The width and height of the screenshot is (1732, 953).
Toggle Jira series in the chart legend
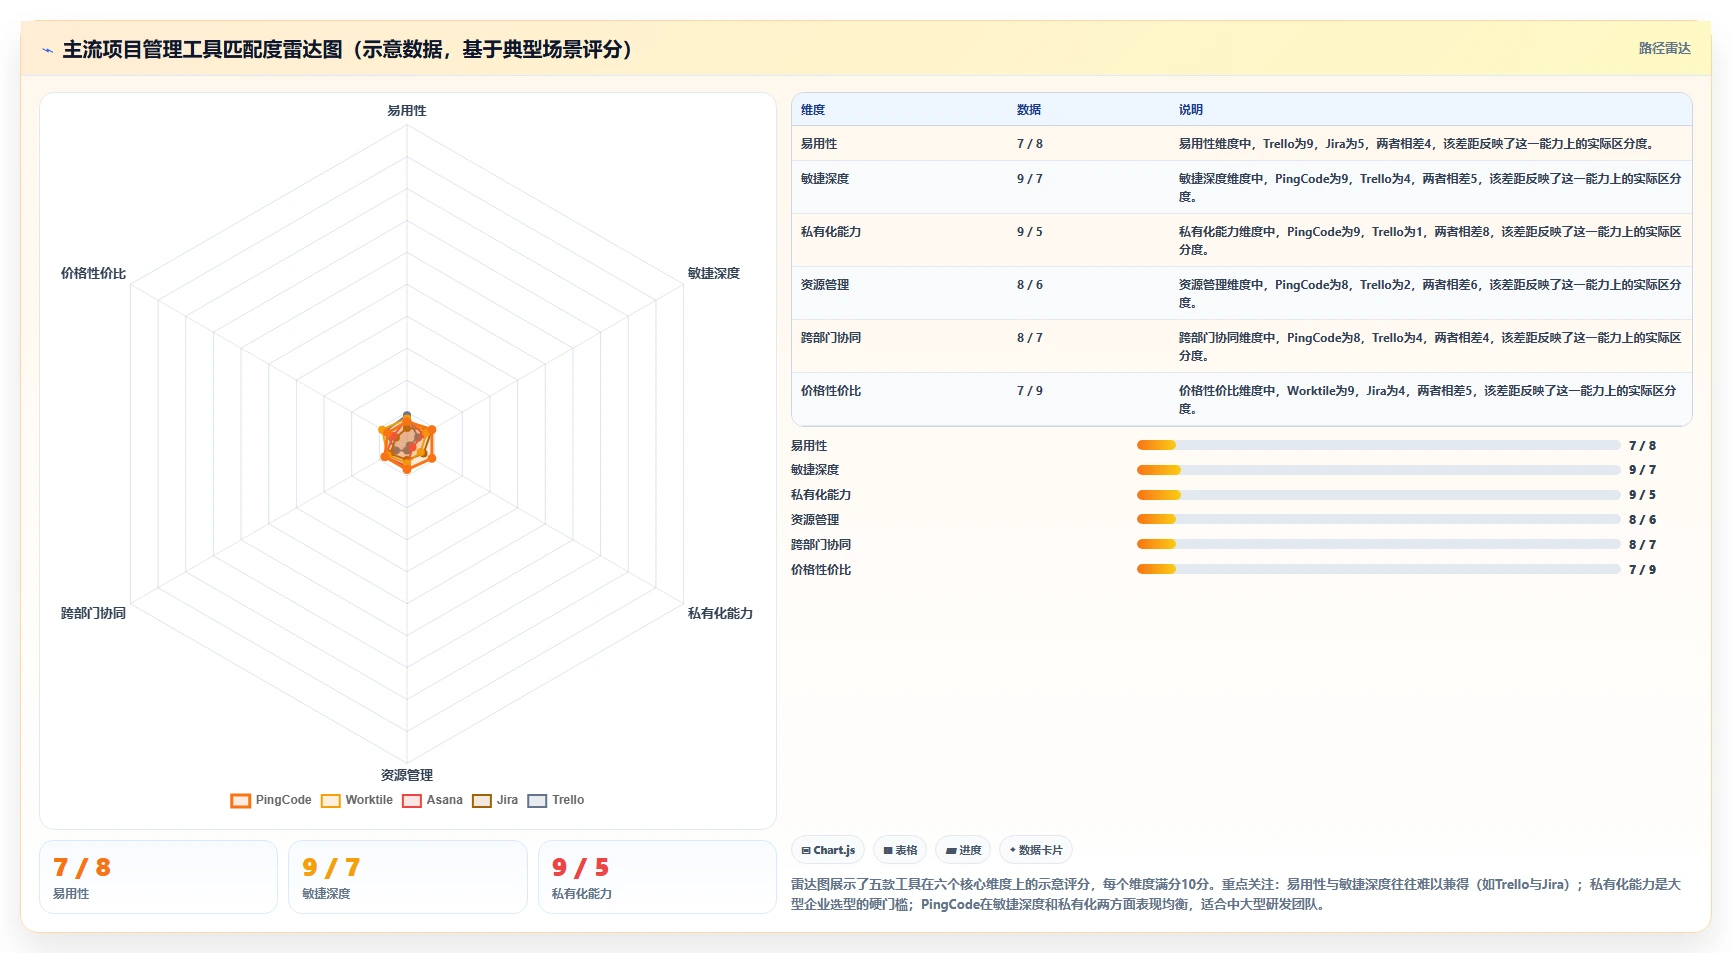pyautogui.click(x=495, y=800)
